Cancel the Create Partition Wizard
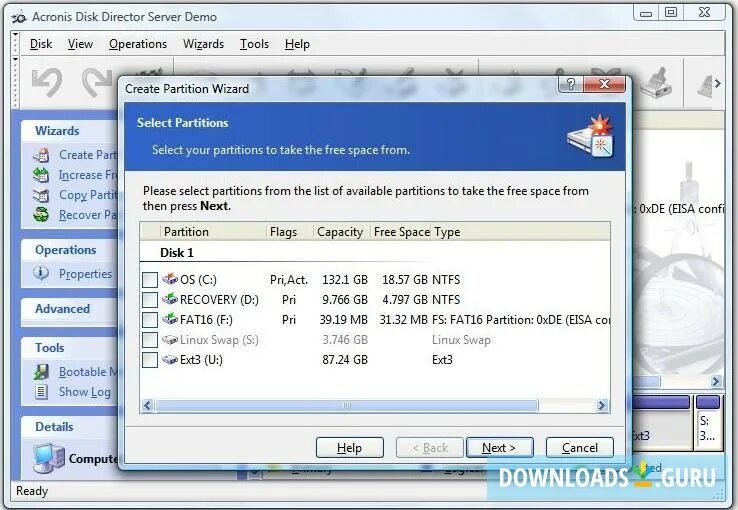 (x=579, y=447)
